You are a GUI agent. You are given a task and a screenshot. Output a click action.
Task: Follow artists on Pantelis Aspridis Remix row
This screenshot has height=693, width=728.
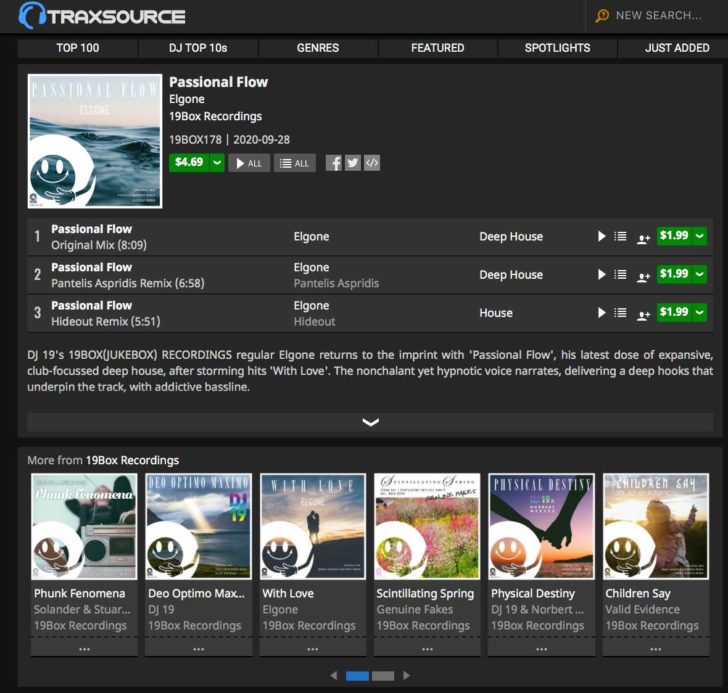(x=643, y=277)
